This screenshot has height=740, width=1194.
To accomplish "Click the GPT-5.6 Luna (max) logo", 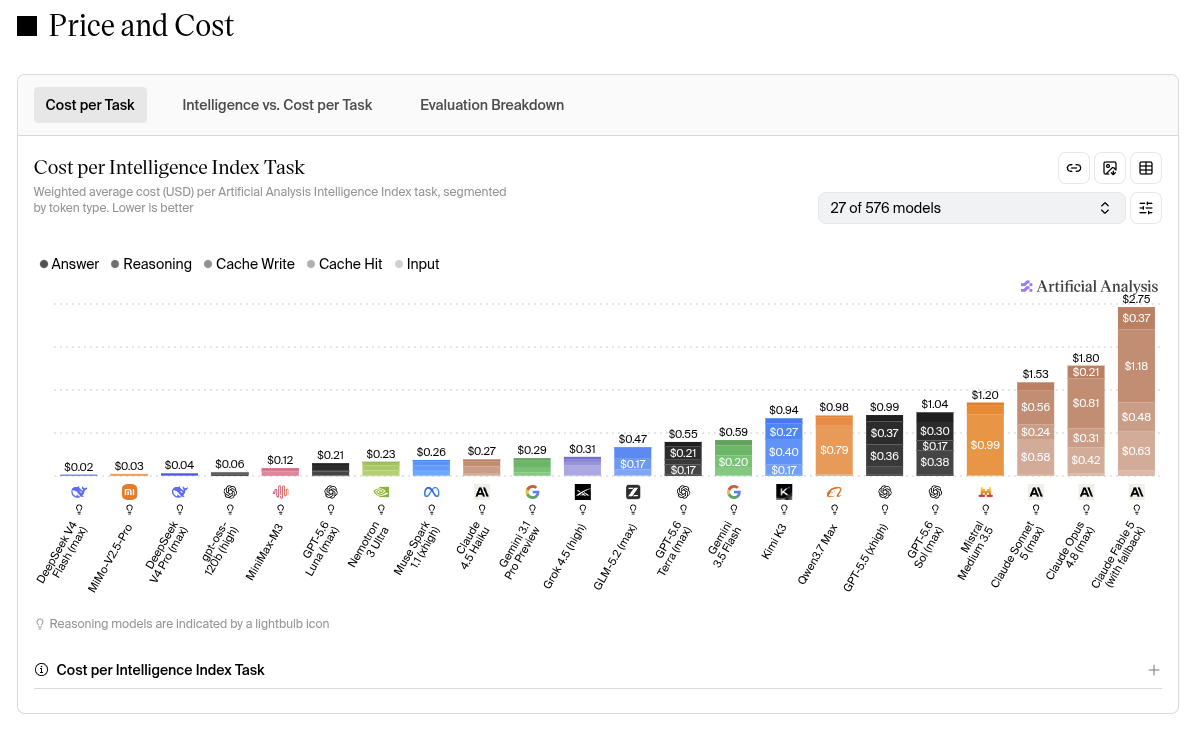I will [x=330, y=492].
